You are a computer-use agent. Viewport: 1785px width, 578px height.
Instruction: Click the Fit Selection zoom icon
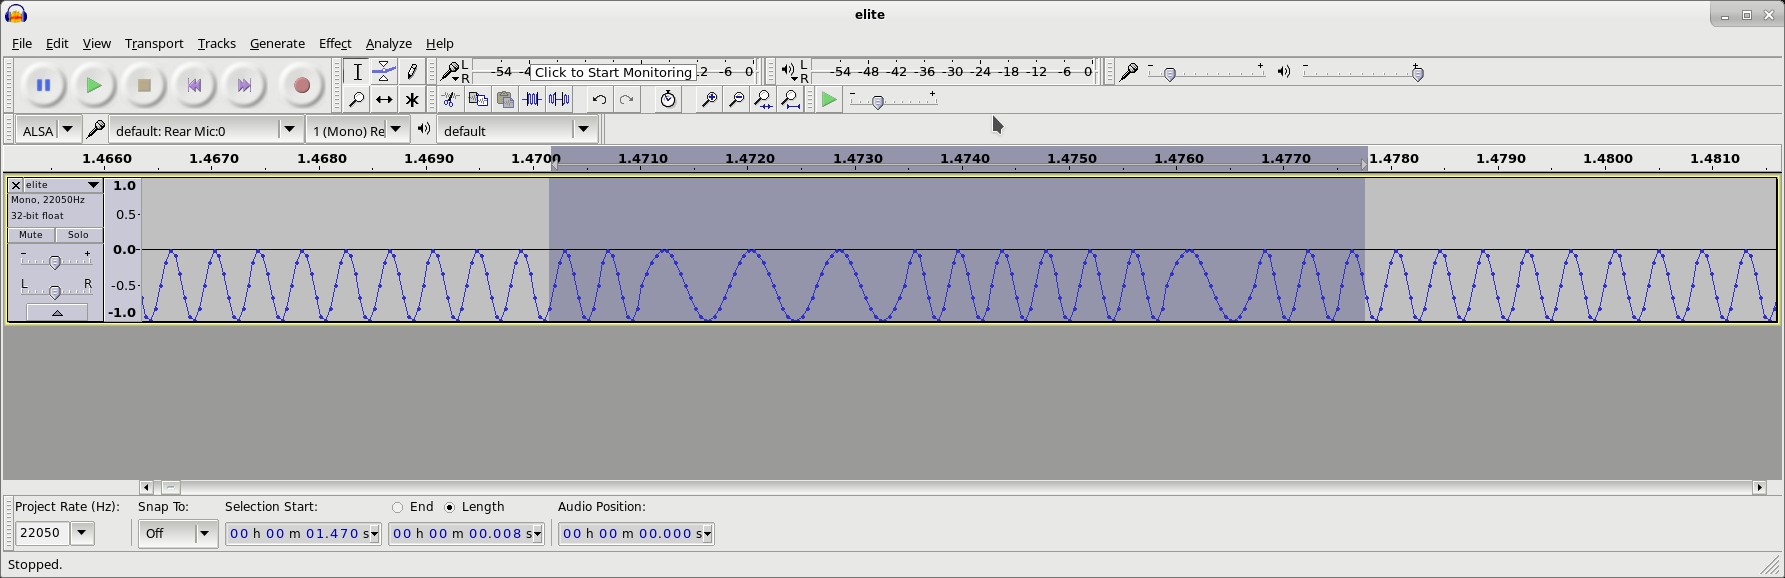(763, 99)
